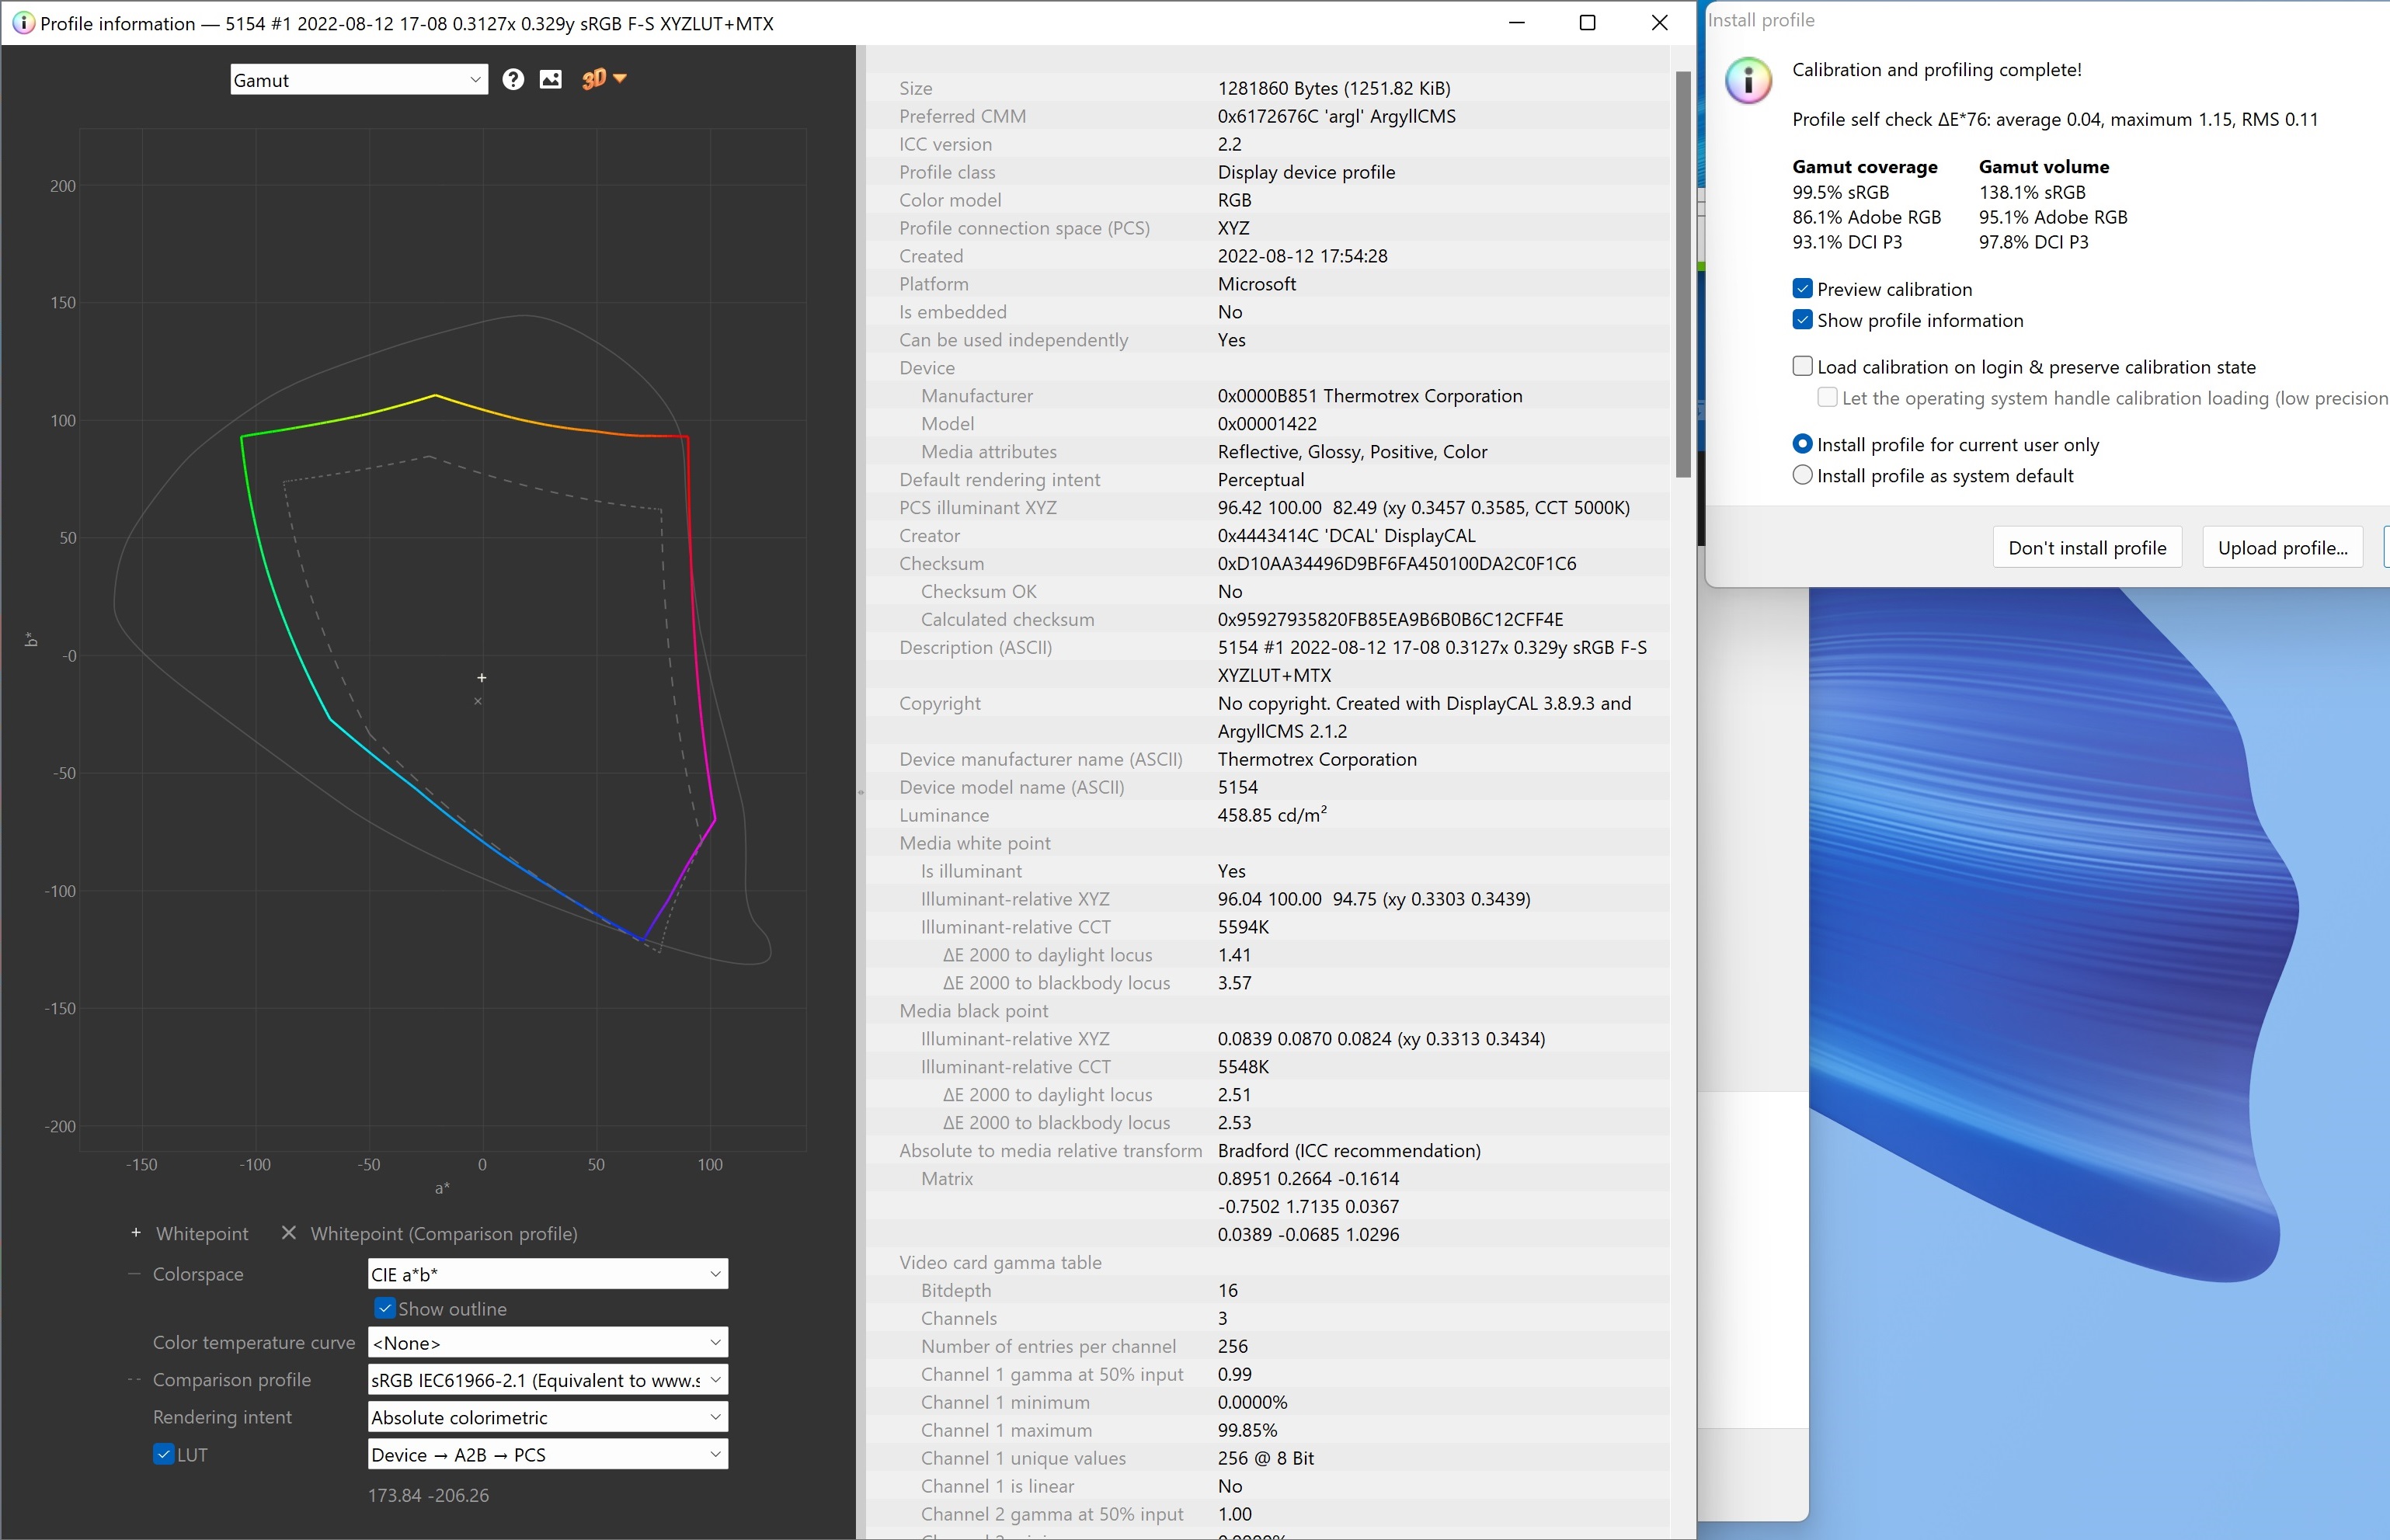Viewport: 2390px width, 1540px height.
Task: Disable the Show outline checkbox
Action: 385,1308
